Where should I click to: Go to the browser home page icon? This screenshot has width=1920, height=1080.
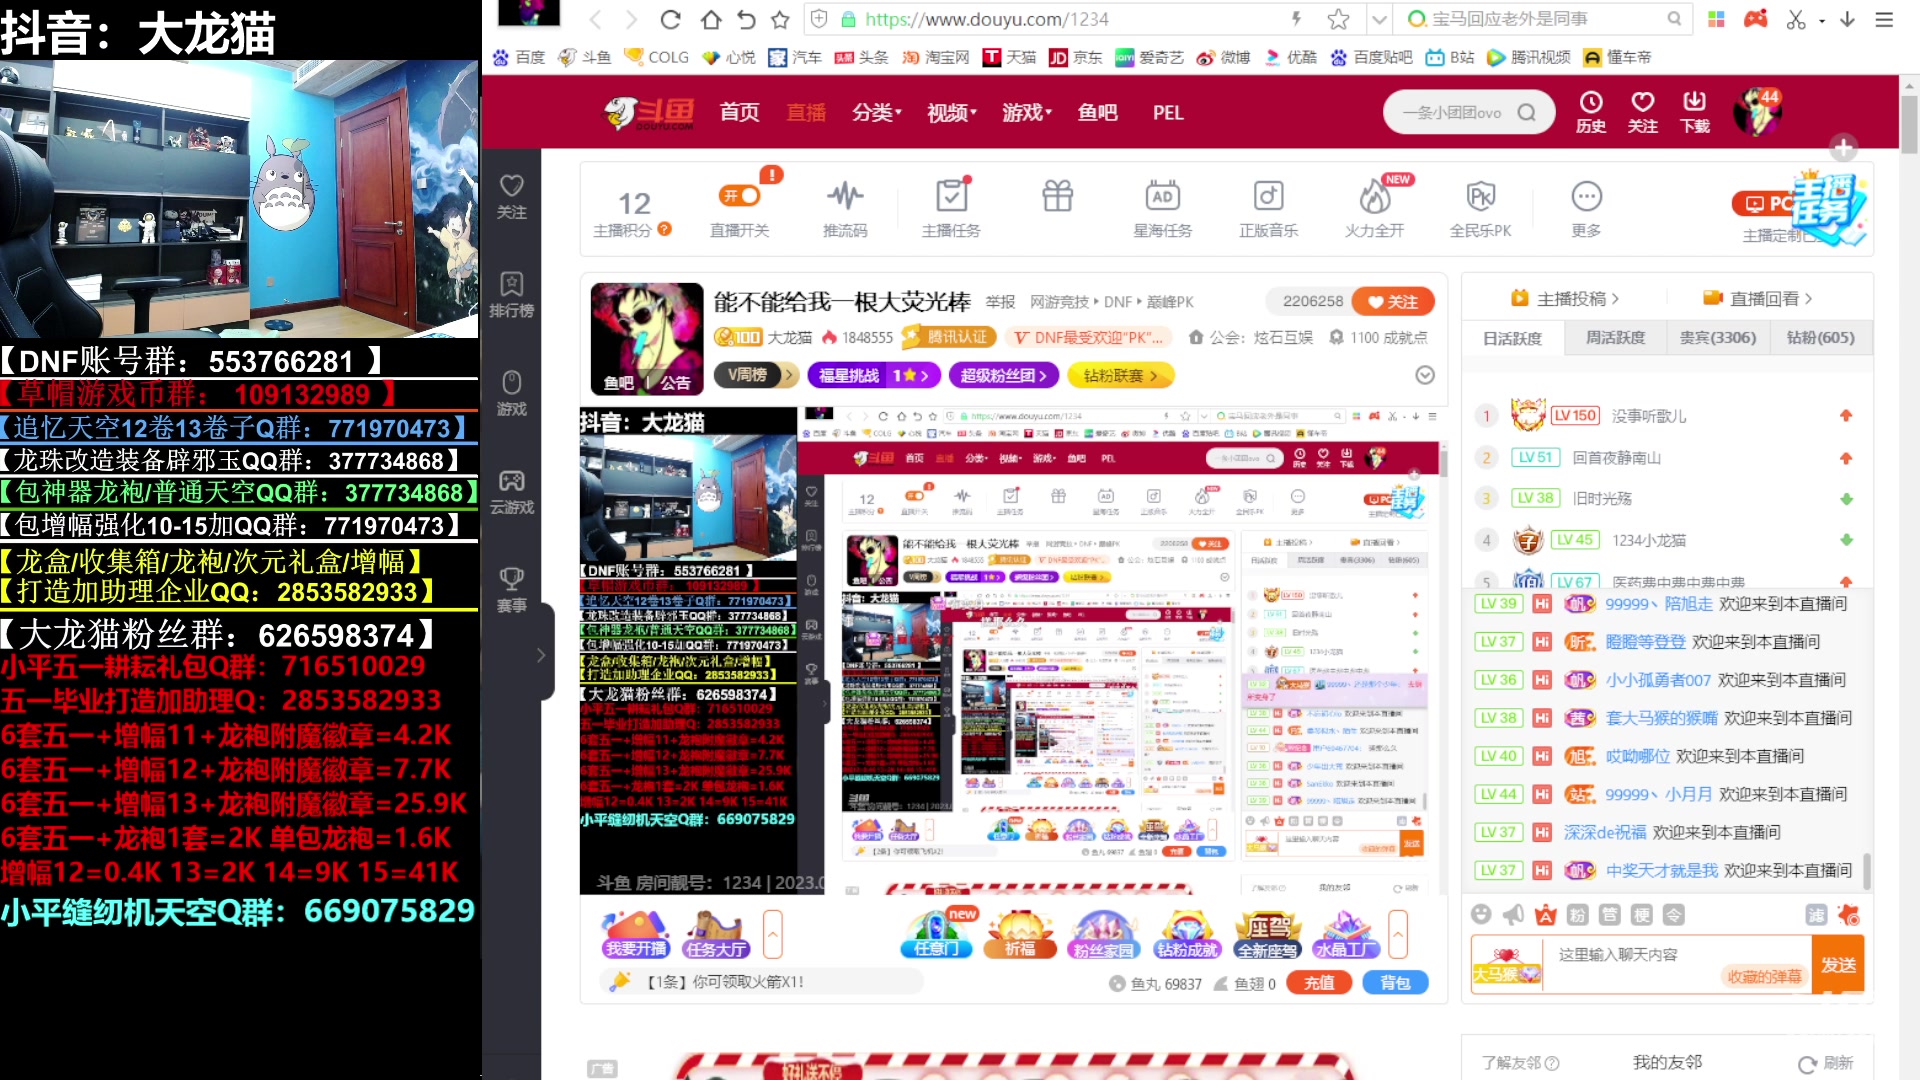[710, 19]
